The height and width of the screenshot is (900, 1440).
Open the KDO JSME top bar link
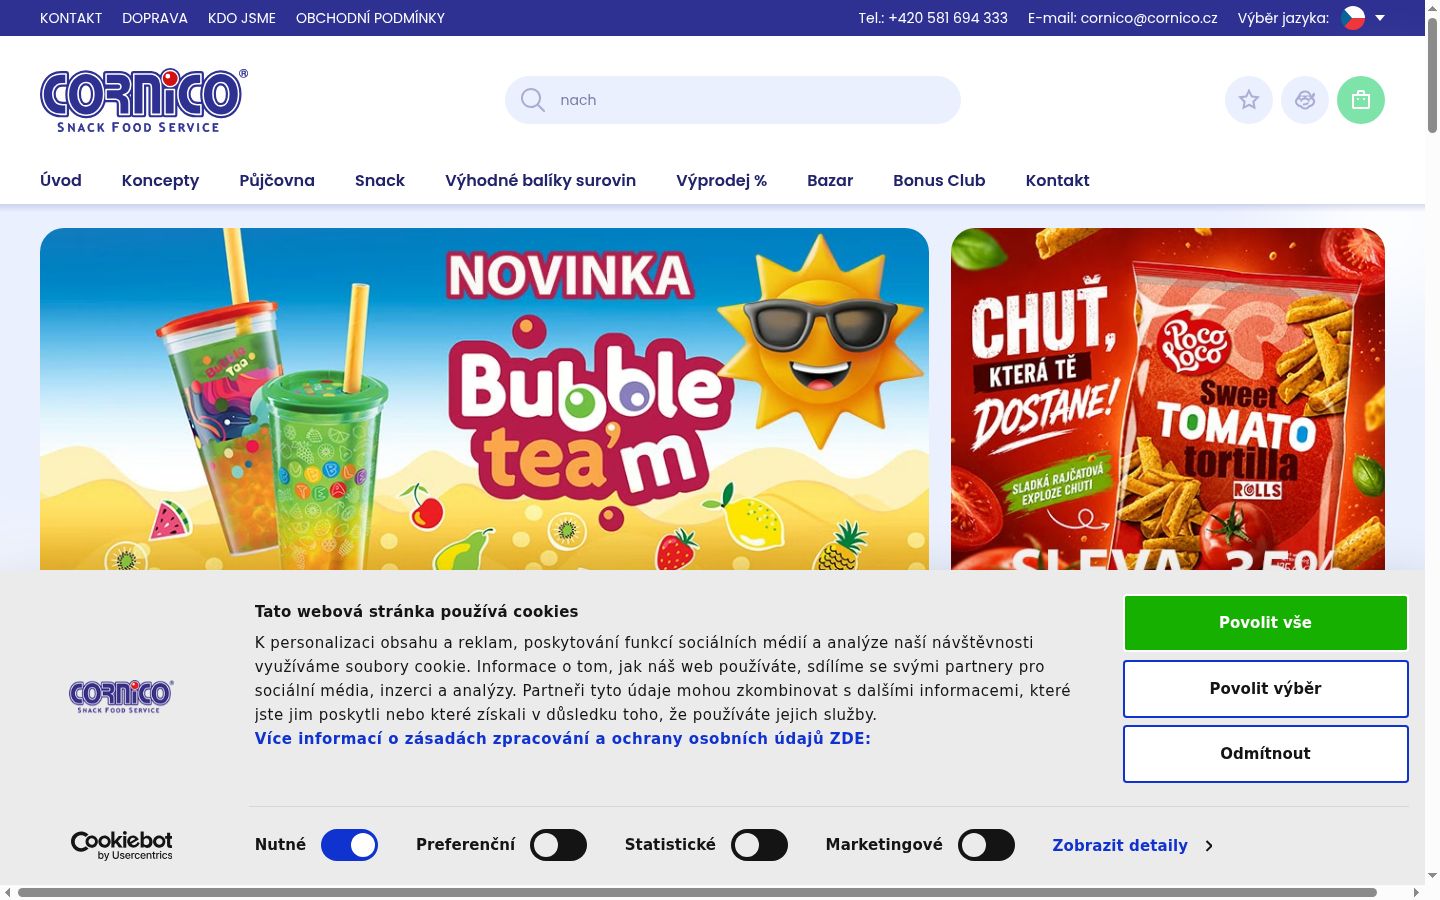[x=242, y=18]
